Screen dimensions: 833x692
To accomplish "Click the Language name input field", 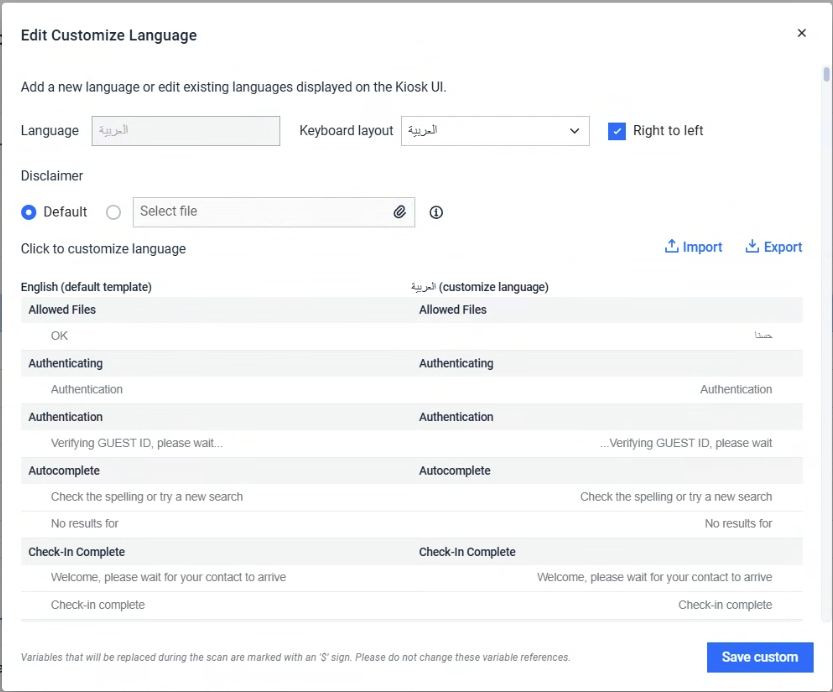I will 185,131.
